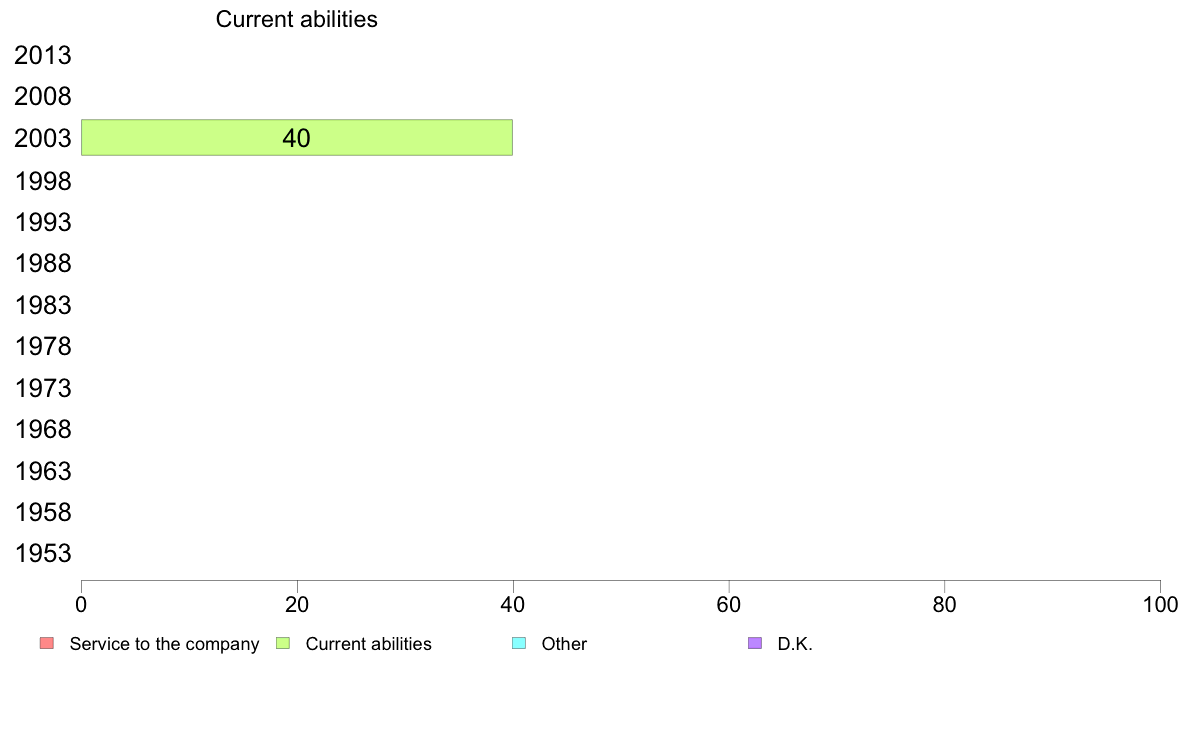Click the 20 axis tick label

(297, 604)
